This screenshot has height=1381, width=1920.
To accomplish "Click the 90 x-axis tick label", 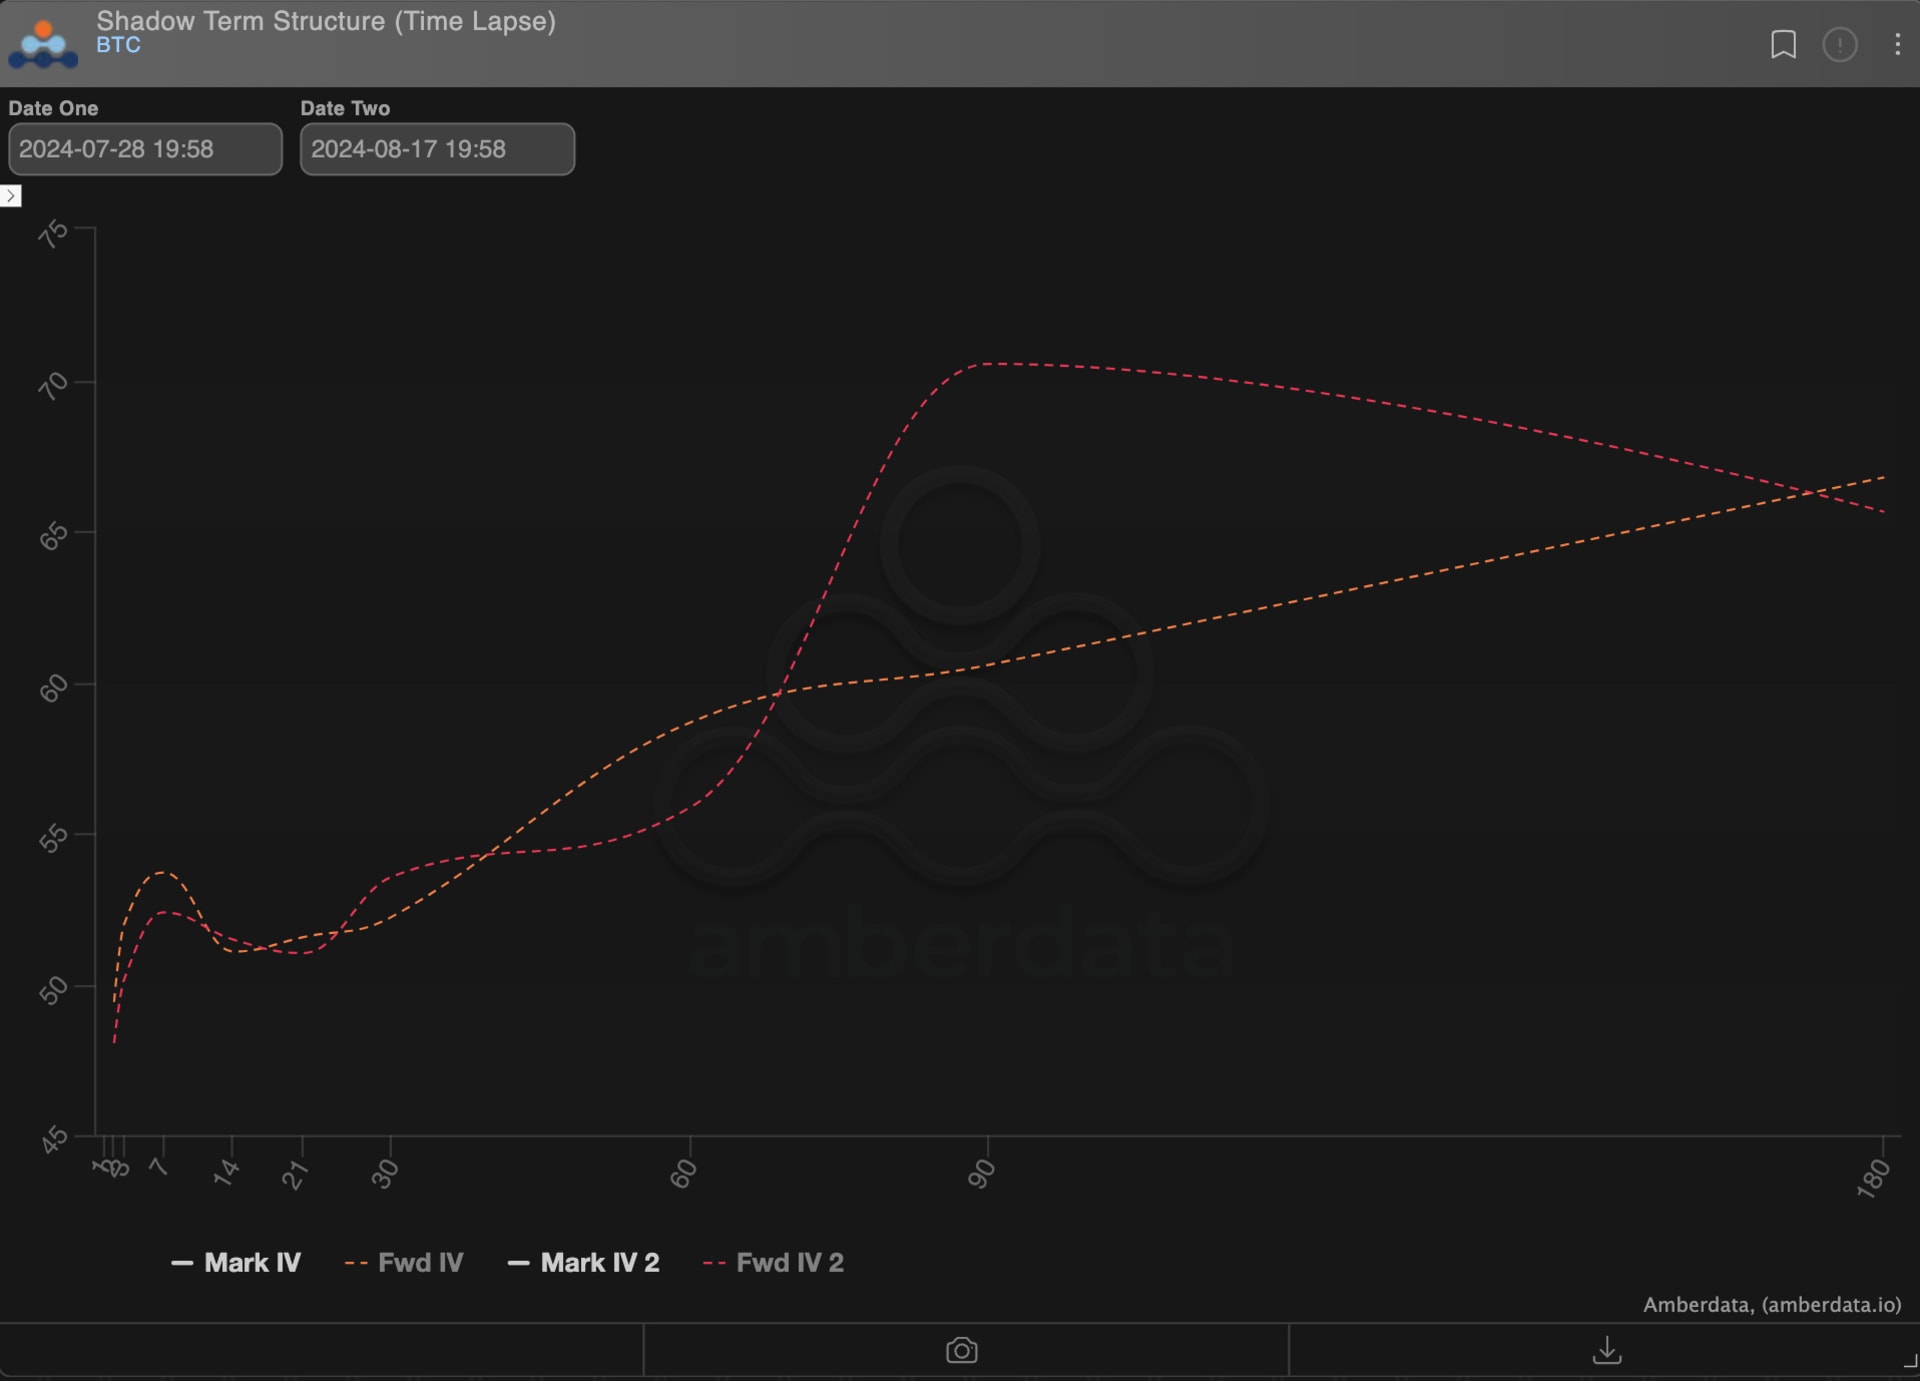I will coord(982,1174).
